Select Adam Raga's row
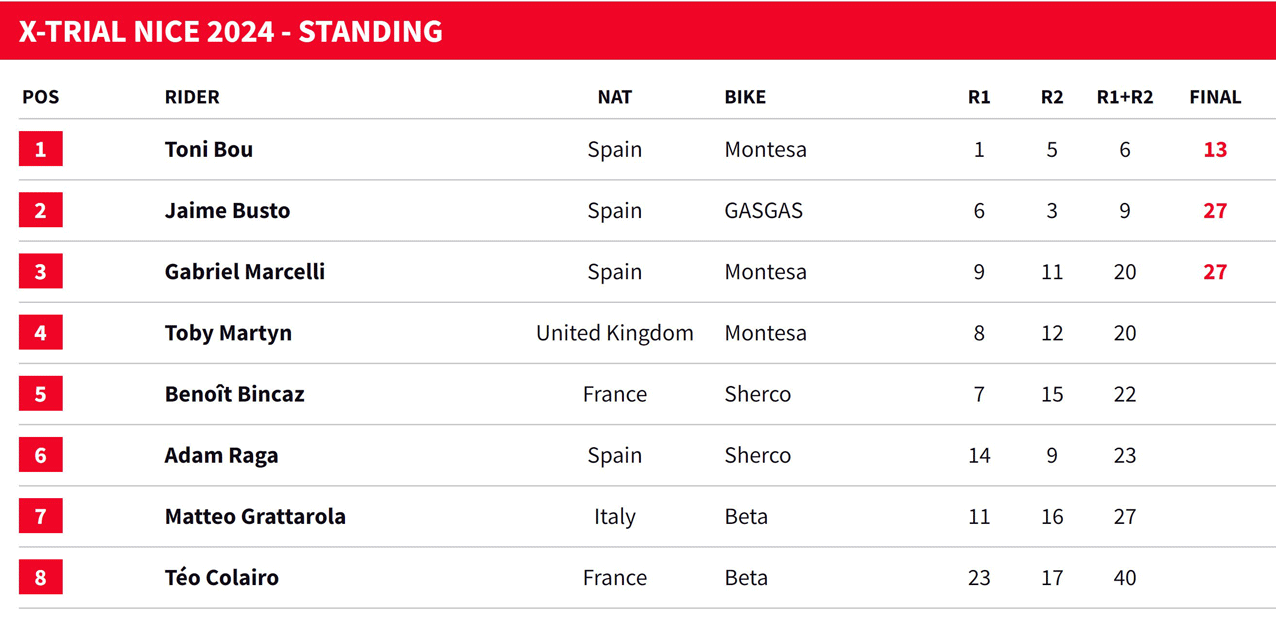The image size is (1276, 621). (x=638, y=455)
